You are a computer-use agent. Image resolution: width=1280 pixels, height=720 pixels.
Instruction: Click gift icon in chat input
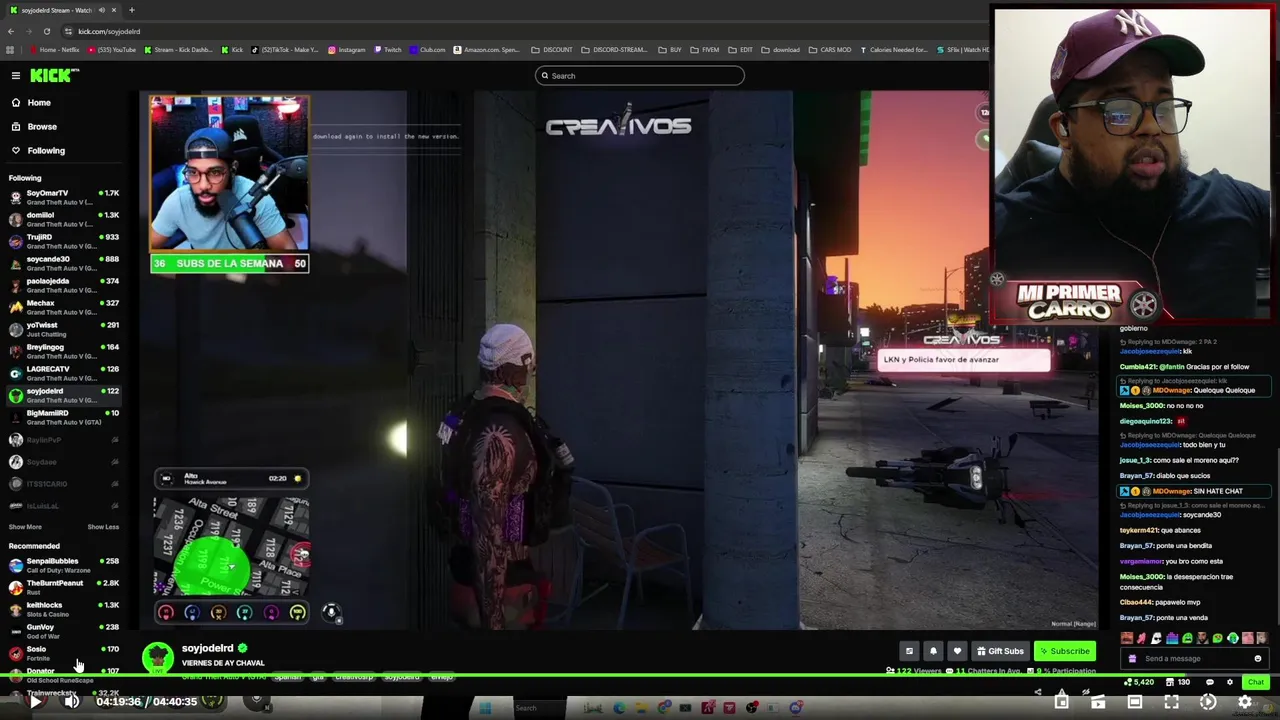tap(1132, 659)
